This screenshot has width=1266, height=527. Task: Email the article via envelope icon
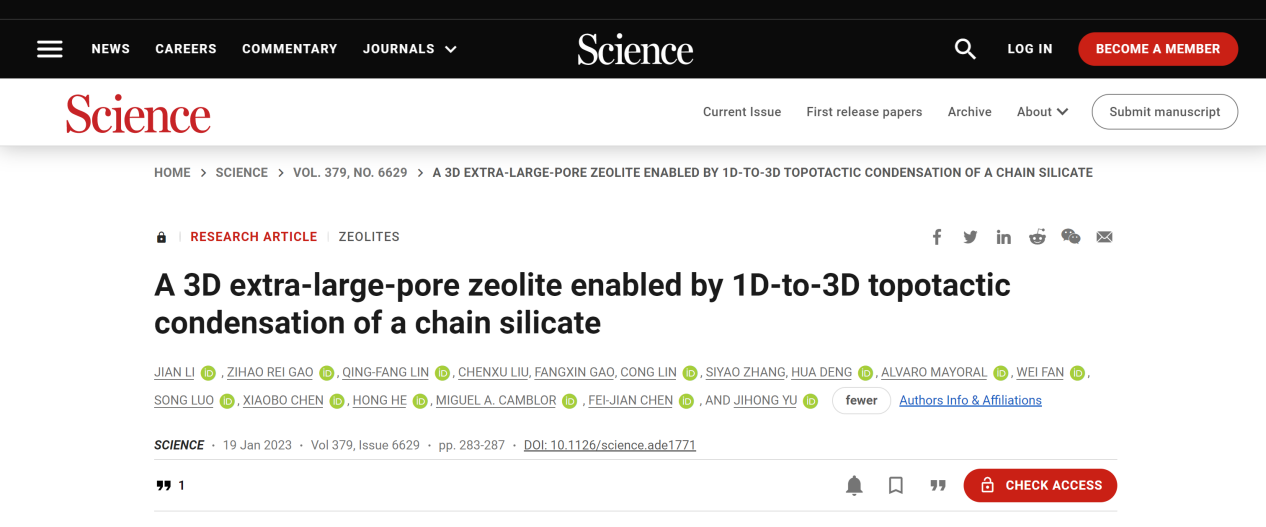click(1104, 237)
